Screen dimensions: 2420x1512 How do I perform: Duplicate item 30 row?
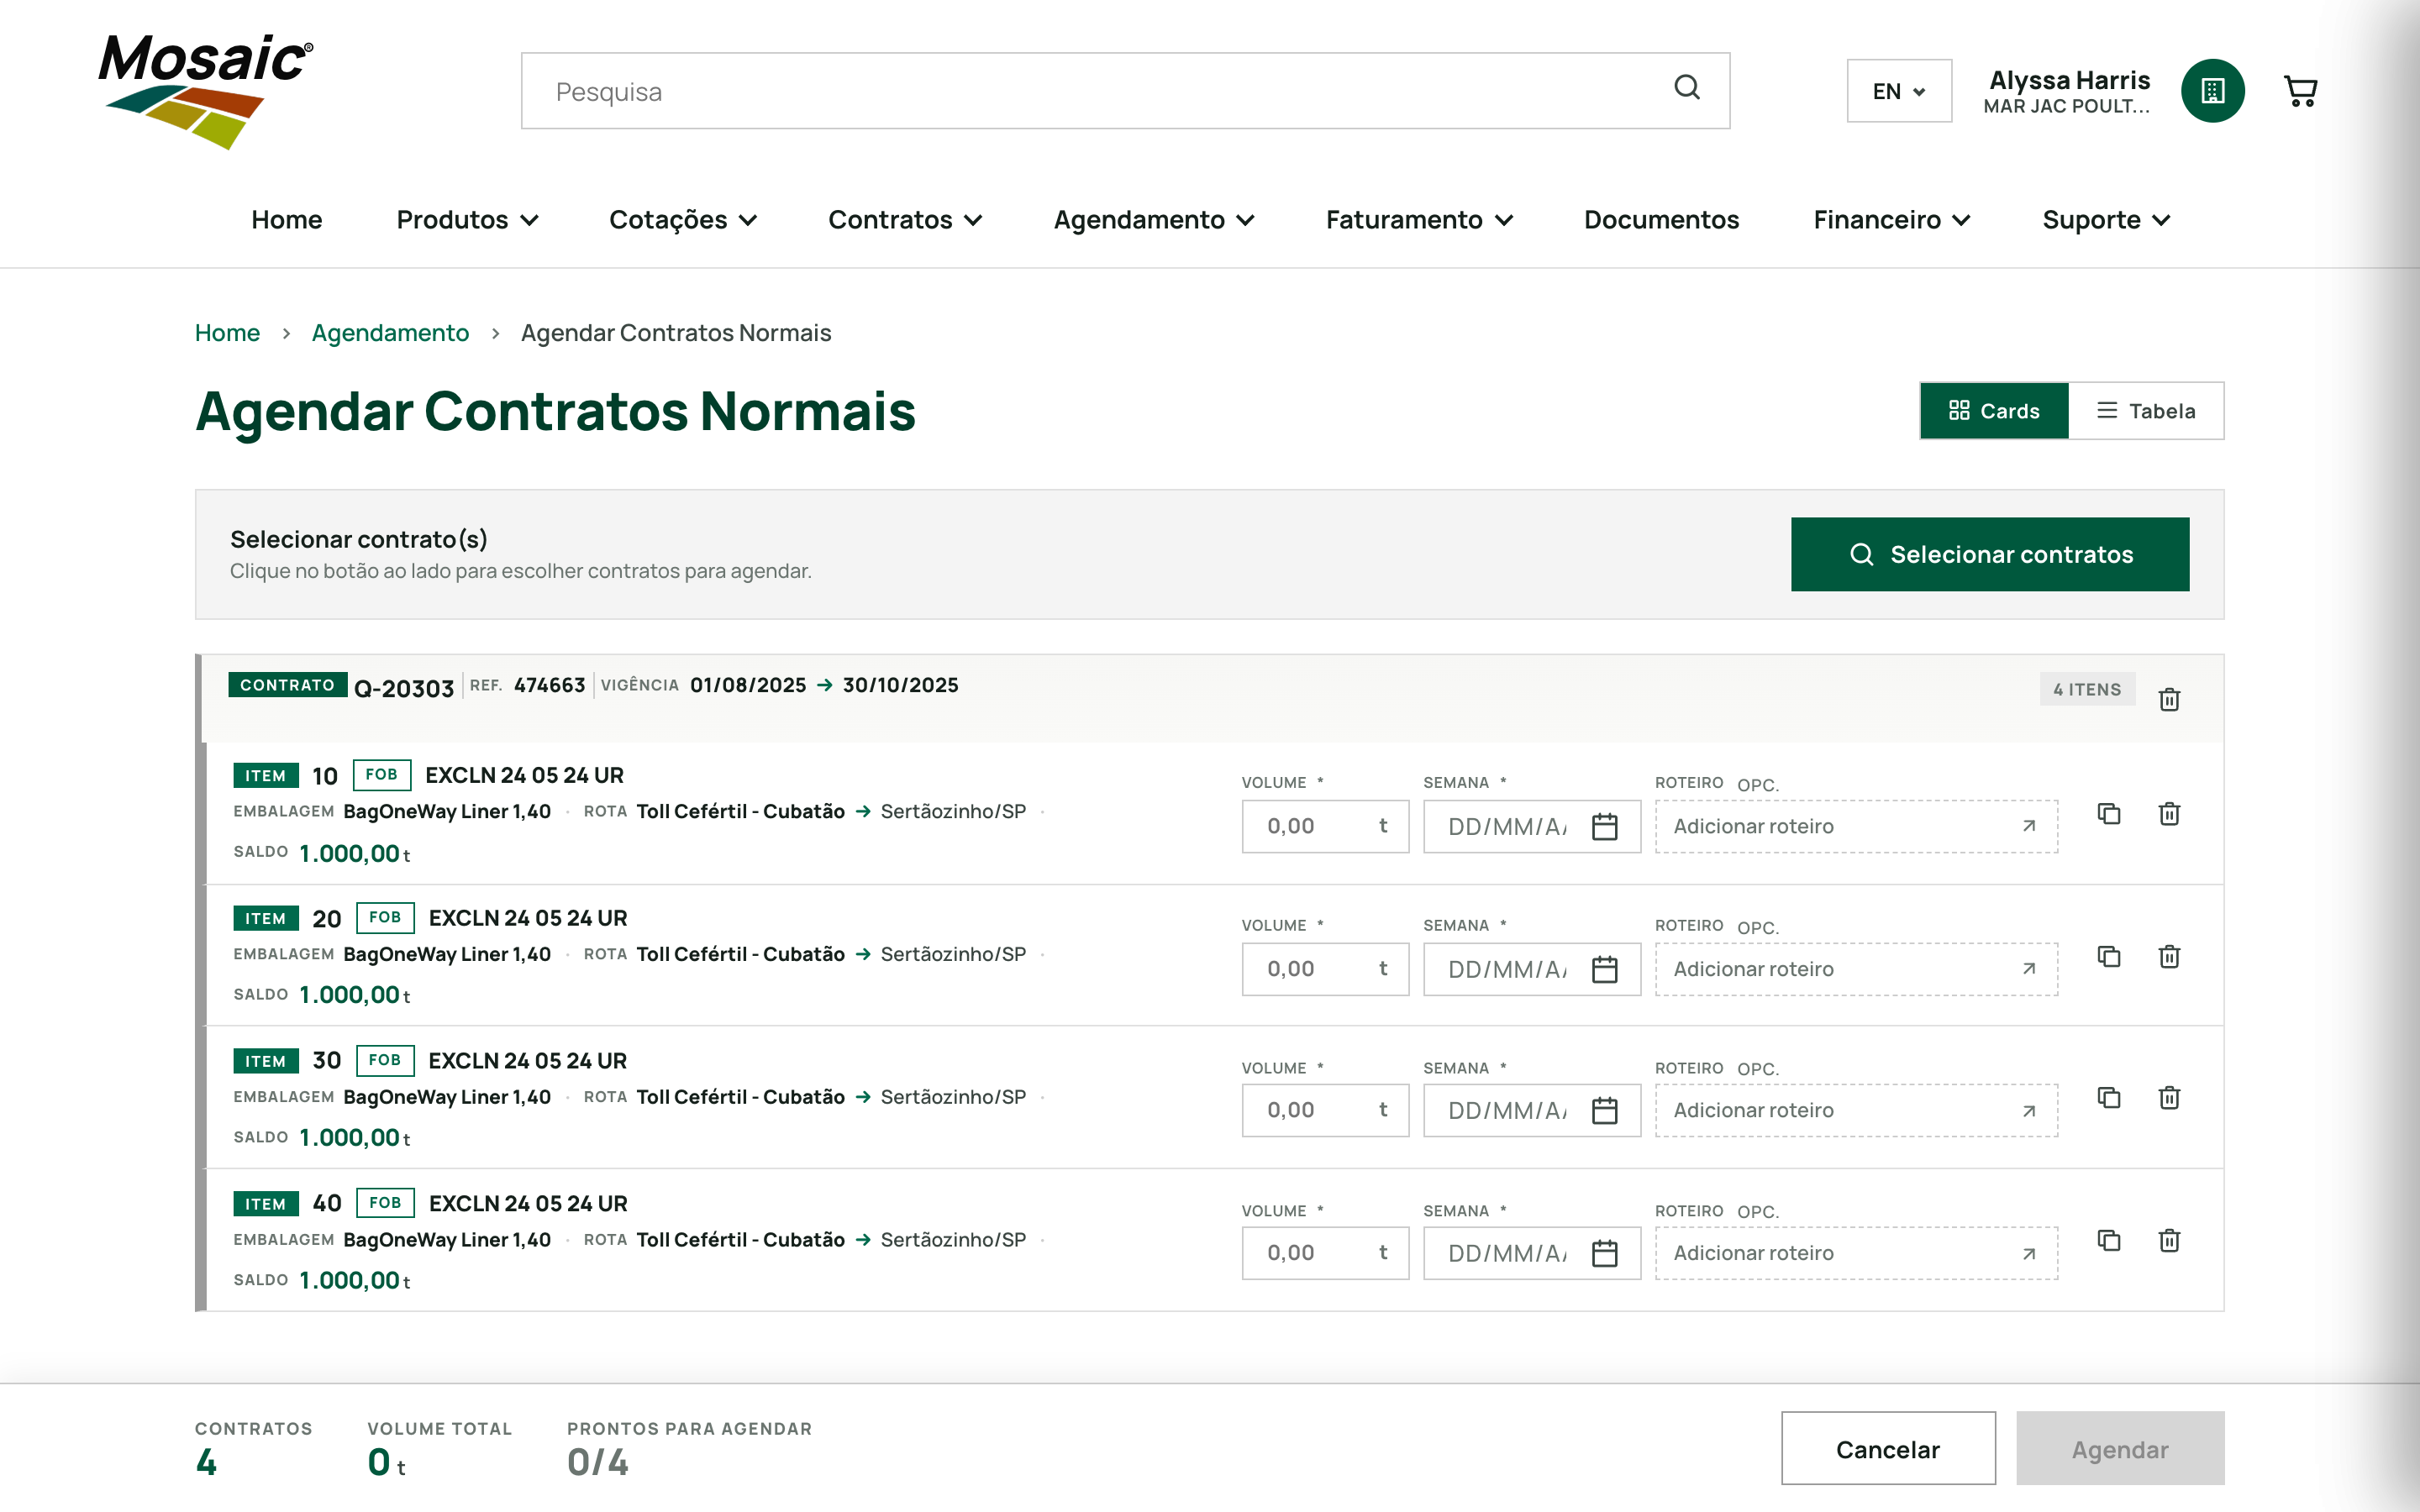2109,1098
